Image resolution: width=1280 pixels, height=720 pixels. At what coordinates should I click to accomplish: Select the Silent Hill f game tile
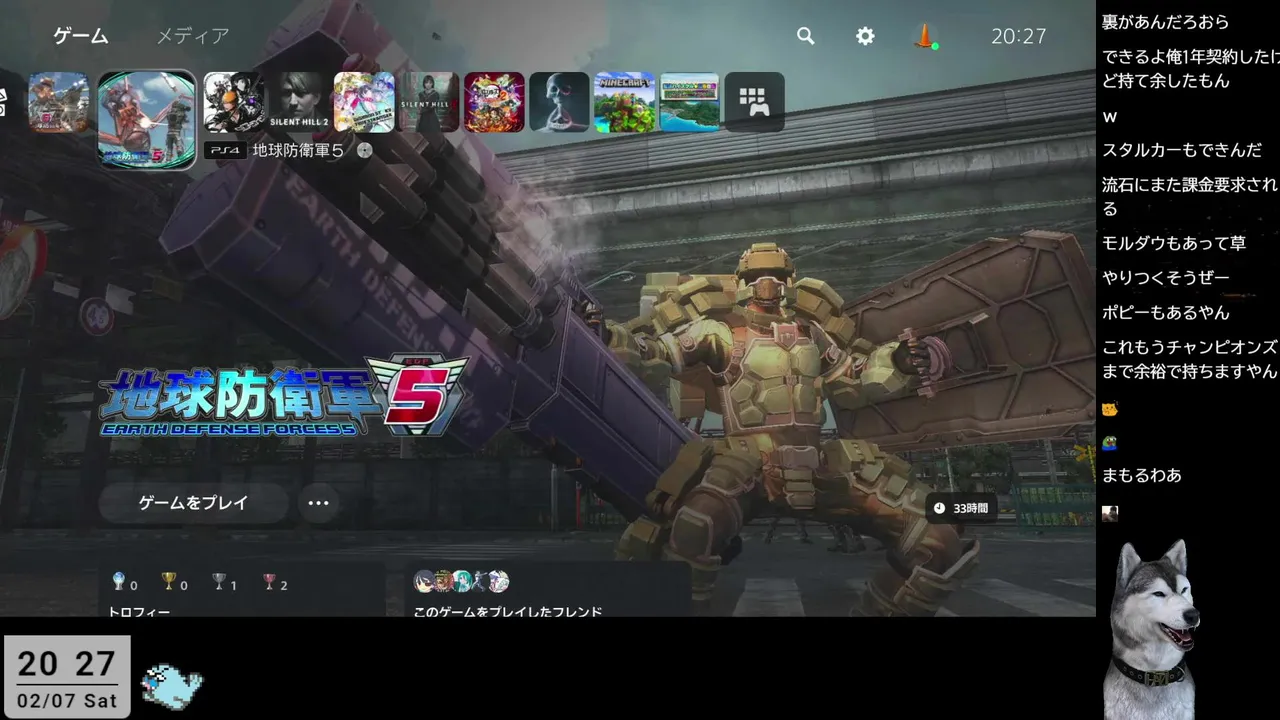coord(429,102)
